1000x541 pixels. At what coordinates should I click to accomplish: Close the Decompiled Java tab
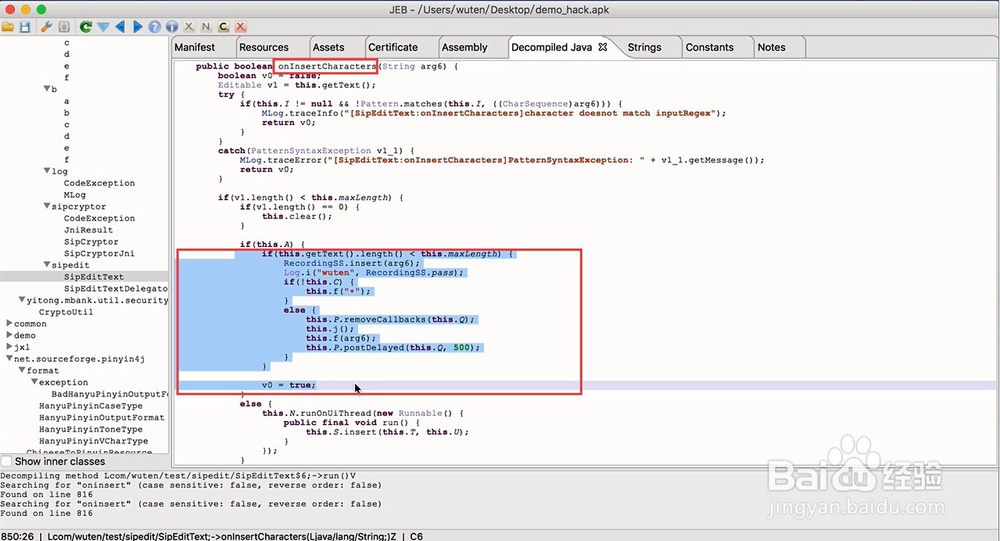point(603,47)
